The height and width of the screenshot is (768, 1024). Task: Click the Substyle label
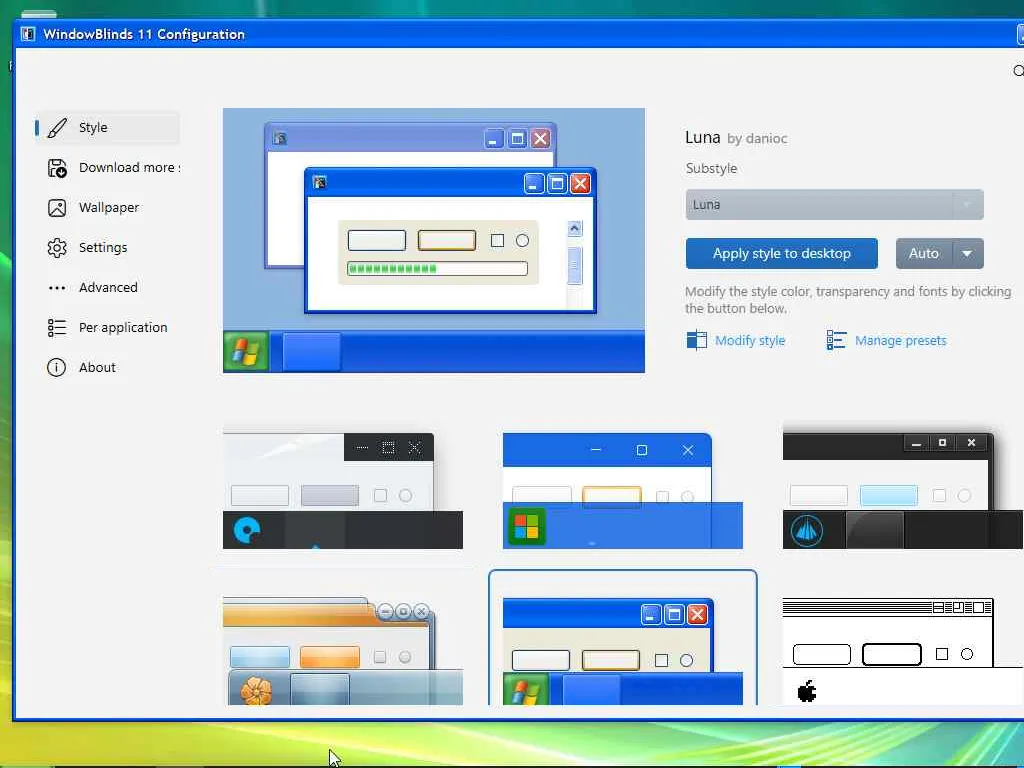coord(711,168)
